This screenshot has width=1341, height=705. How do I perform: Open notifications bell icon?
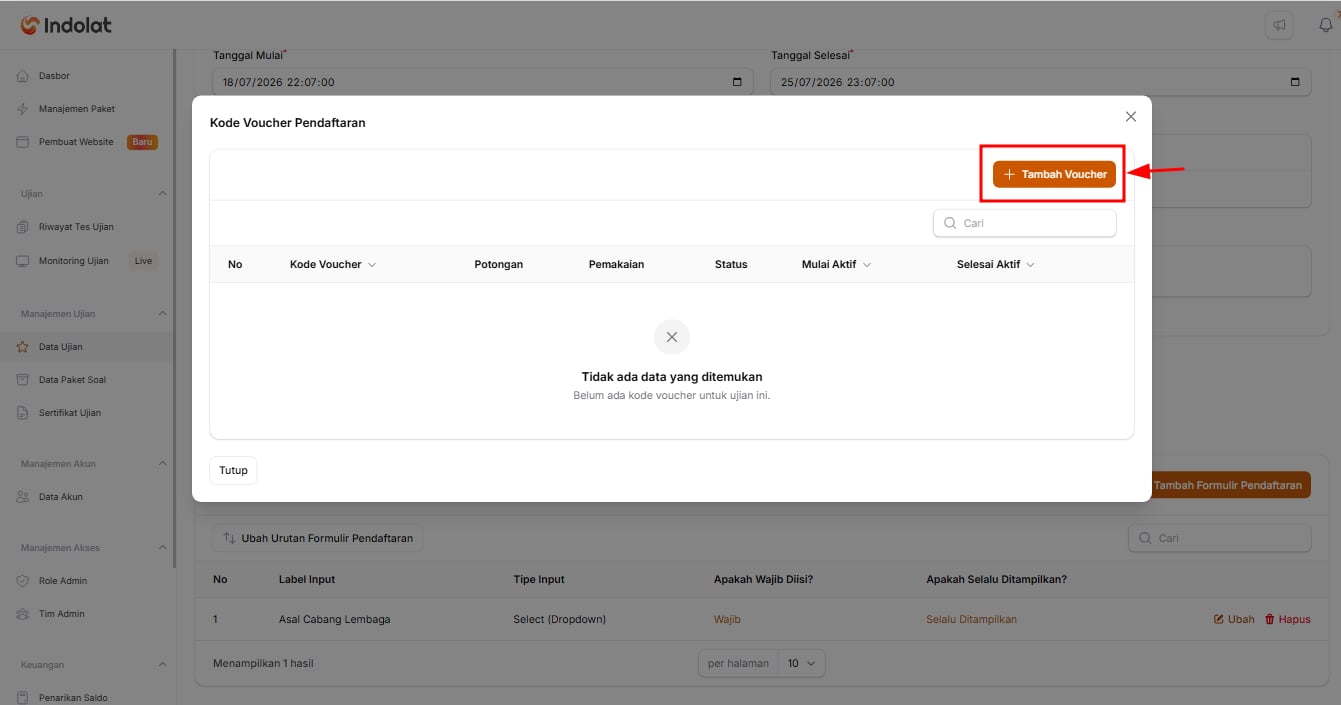(1326, 26)
